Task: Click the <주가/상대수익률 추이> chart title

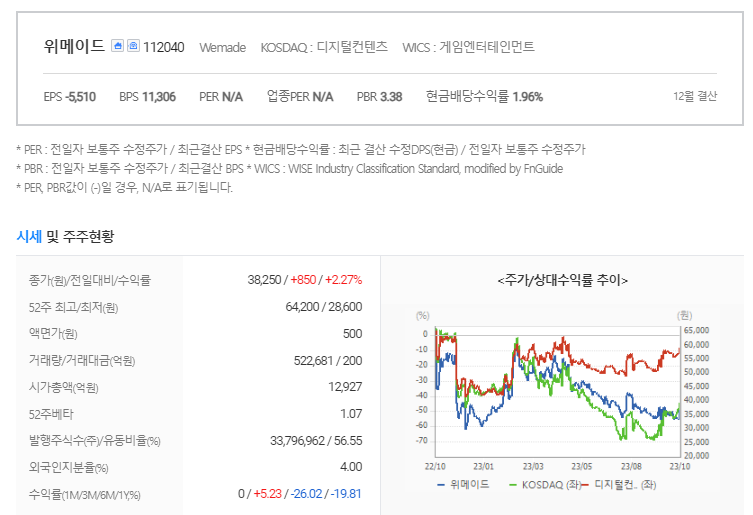Action: click(562, 280)
